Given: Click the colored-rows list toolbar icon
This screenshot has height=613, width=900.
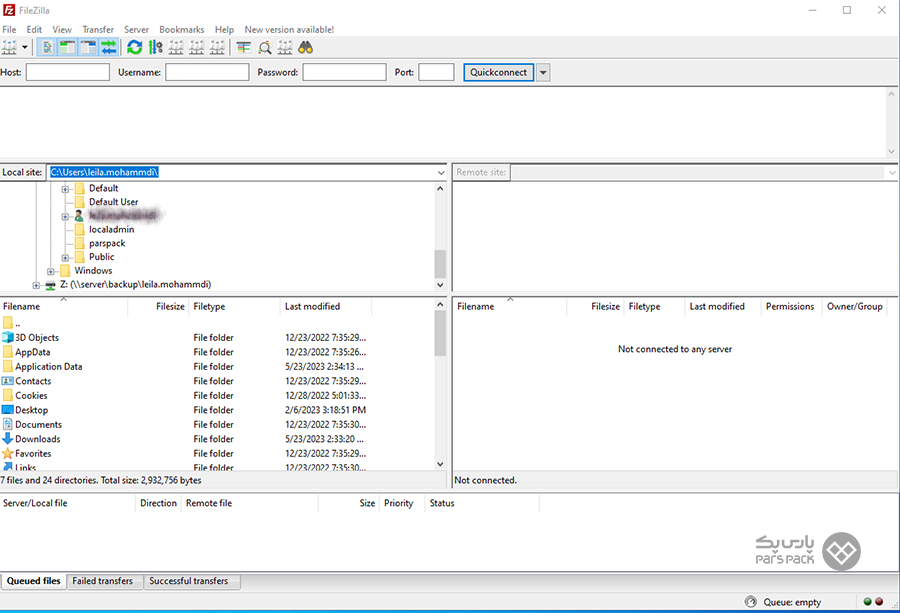Looking at the screenshot, I should 244,48.
